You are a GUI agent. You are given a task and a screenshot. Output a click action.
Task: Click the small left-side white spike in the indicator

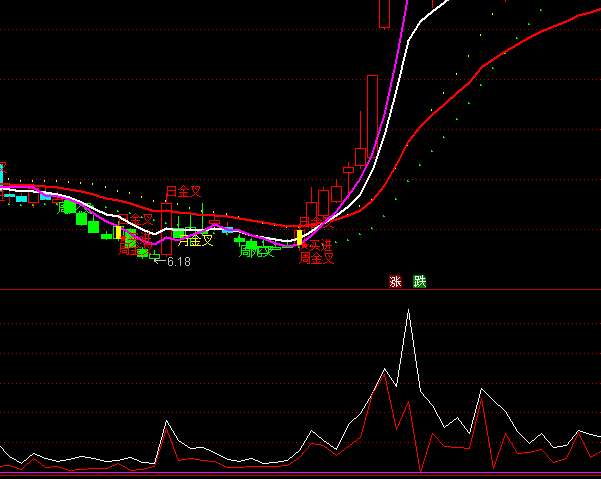click(167, 423)
